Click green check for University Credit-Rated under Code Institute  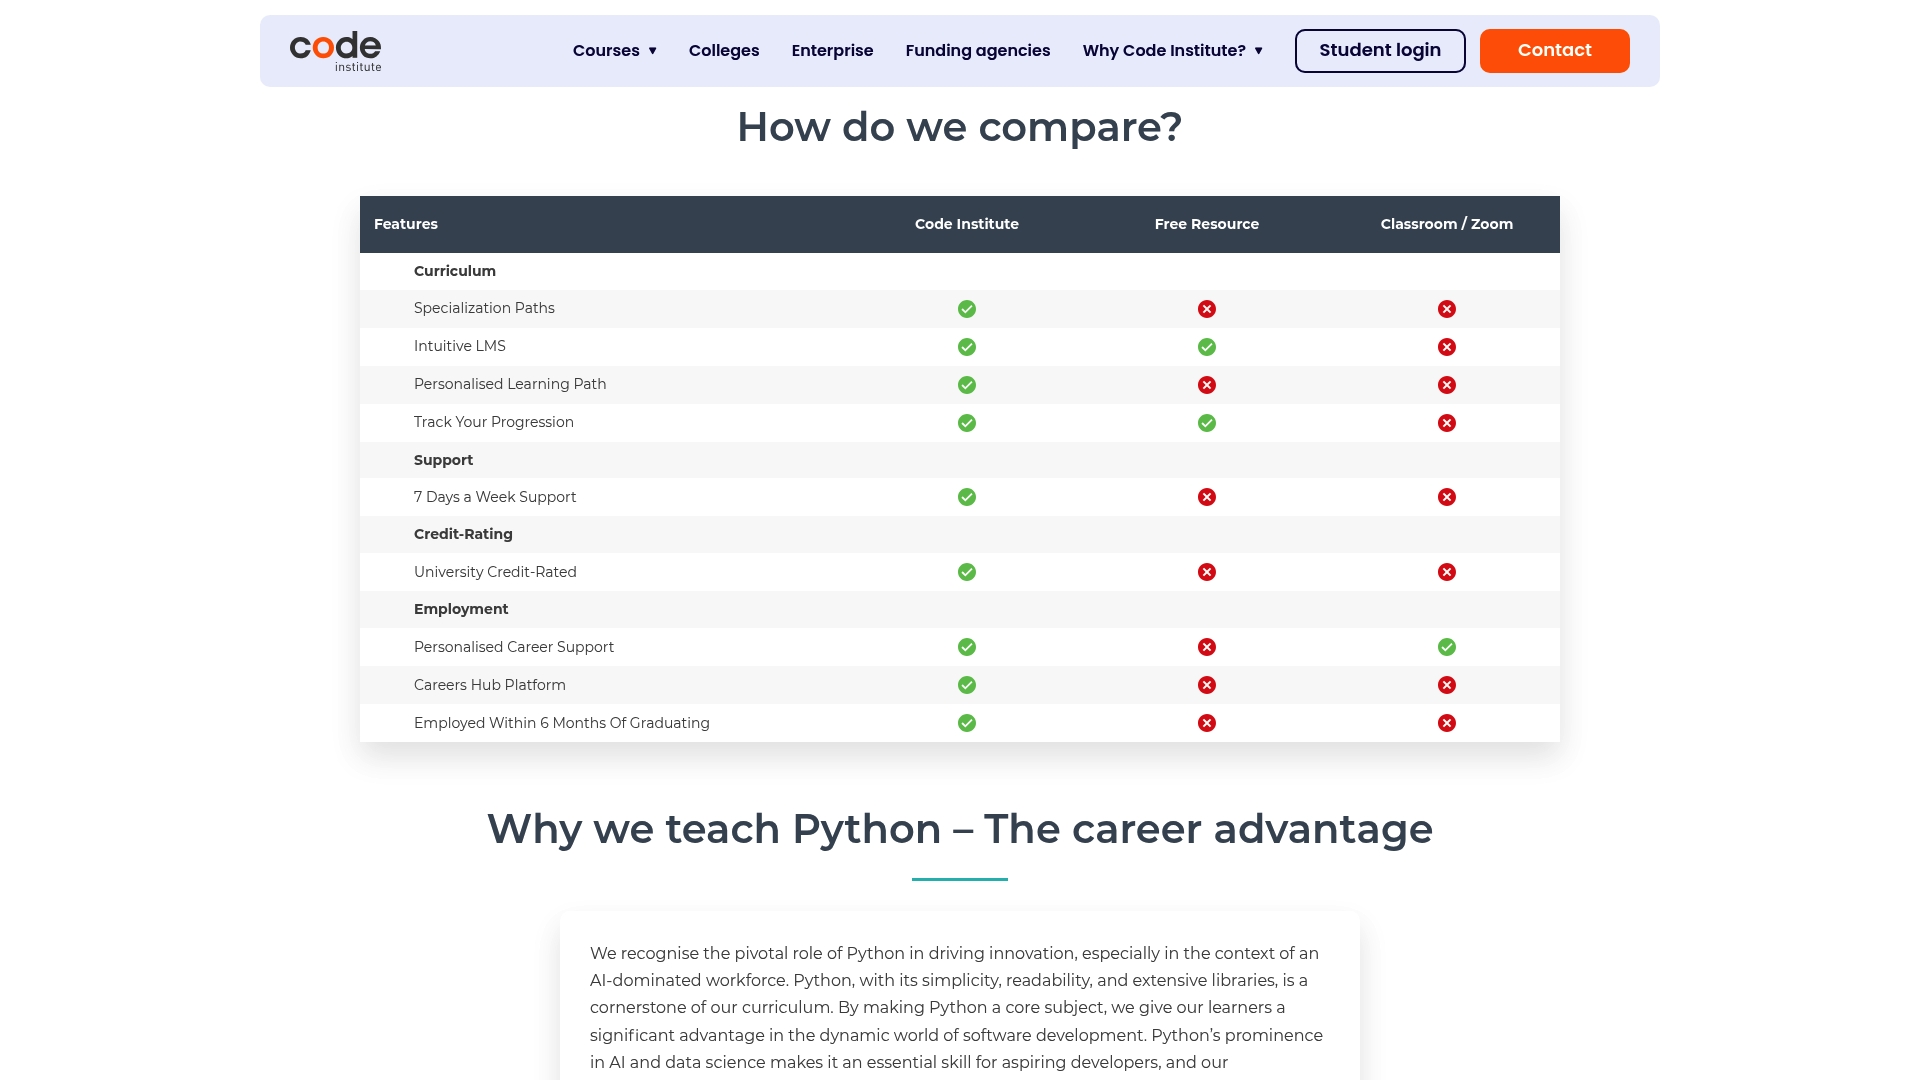tap(967, 572)
